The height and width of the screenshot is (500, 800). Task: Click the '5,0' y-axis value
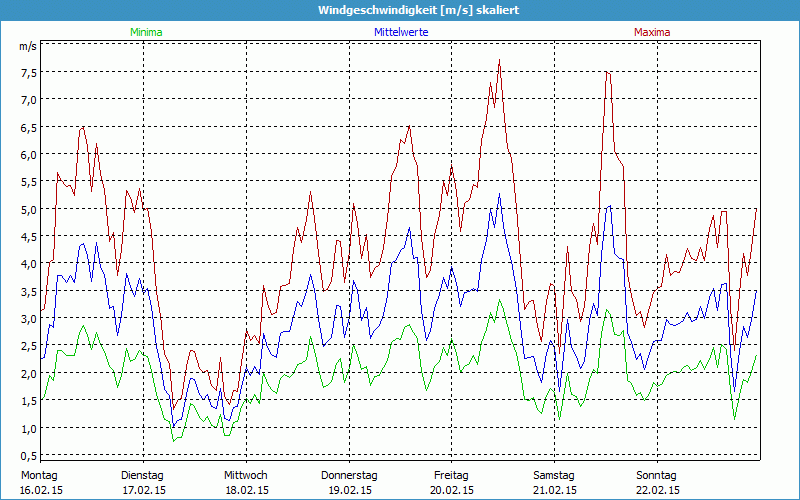29,209
